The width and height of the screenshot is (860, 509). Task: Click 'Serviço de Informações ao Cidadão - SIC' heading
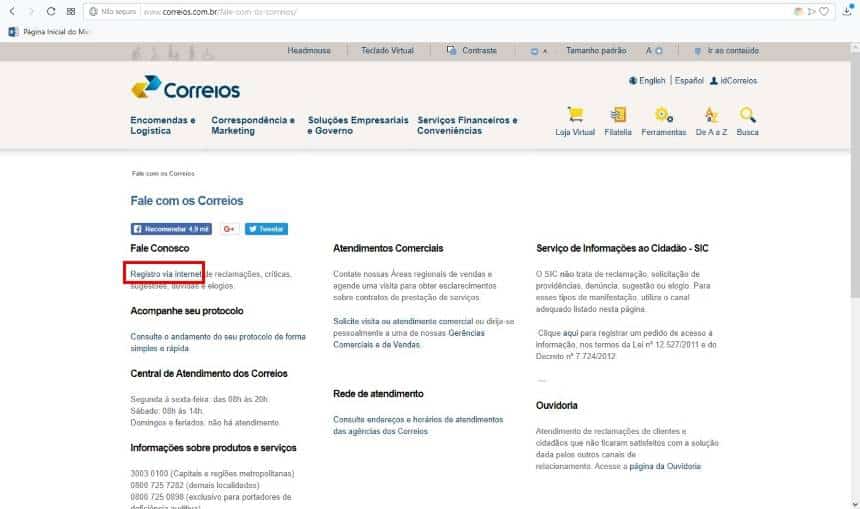622,248
